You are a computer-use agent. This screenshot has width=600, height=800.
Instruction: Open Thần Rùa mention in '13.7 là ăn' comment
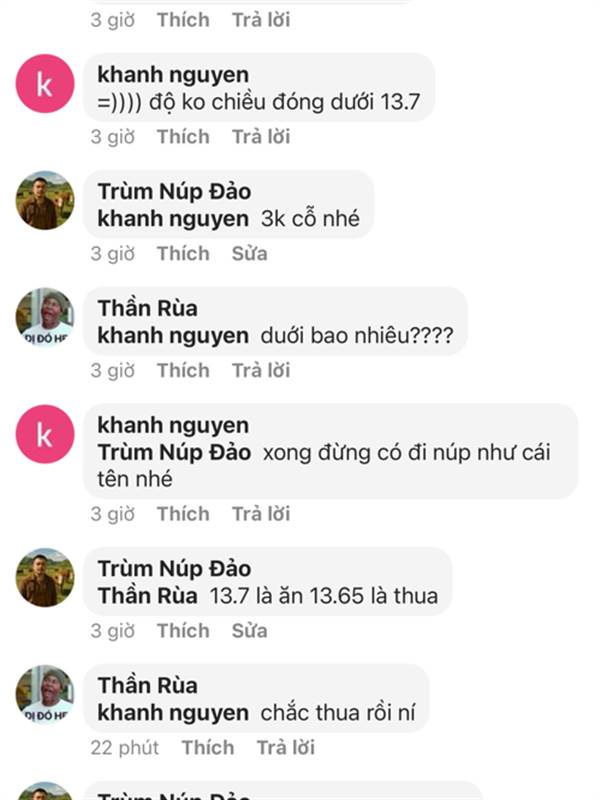tap(147, 597)
